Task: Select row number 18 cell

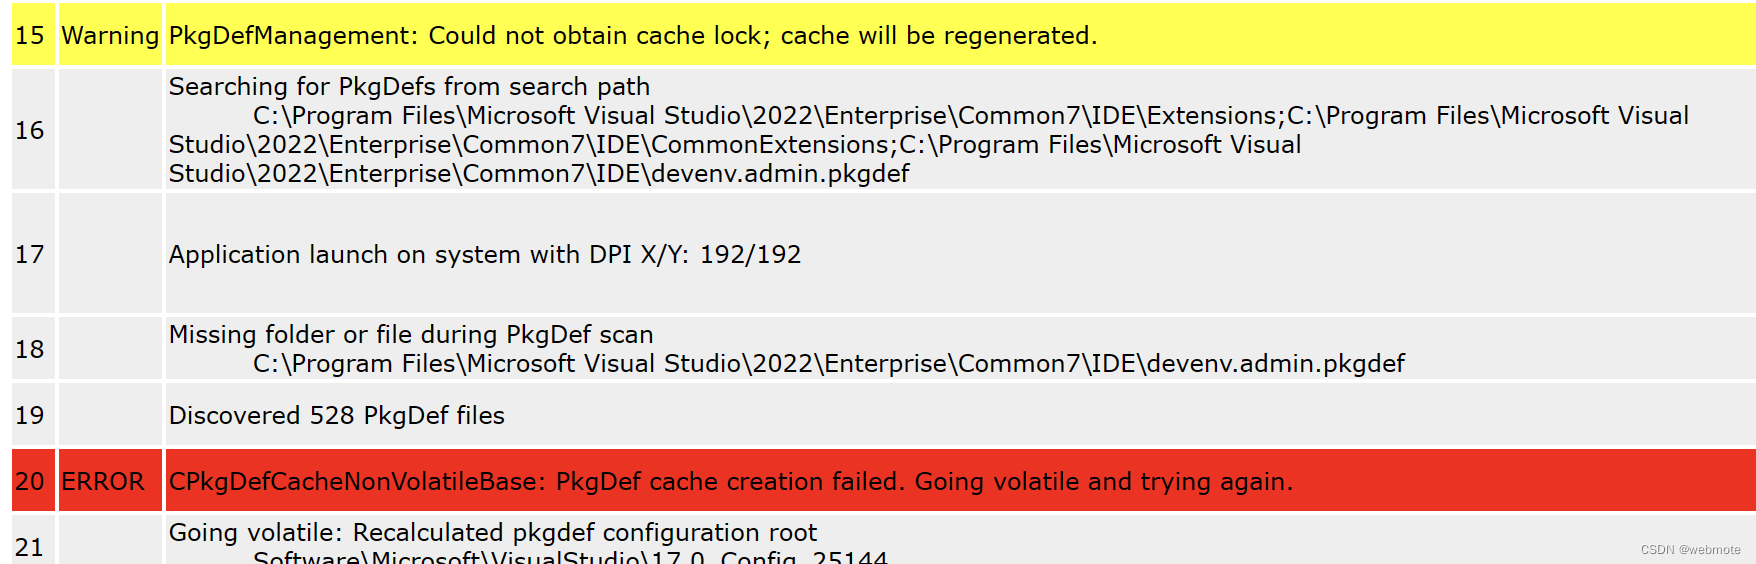Action: [x=30, y=349]
